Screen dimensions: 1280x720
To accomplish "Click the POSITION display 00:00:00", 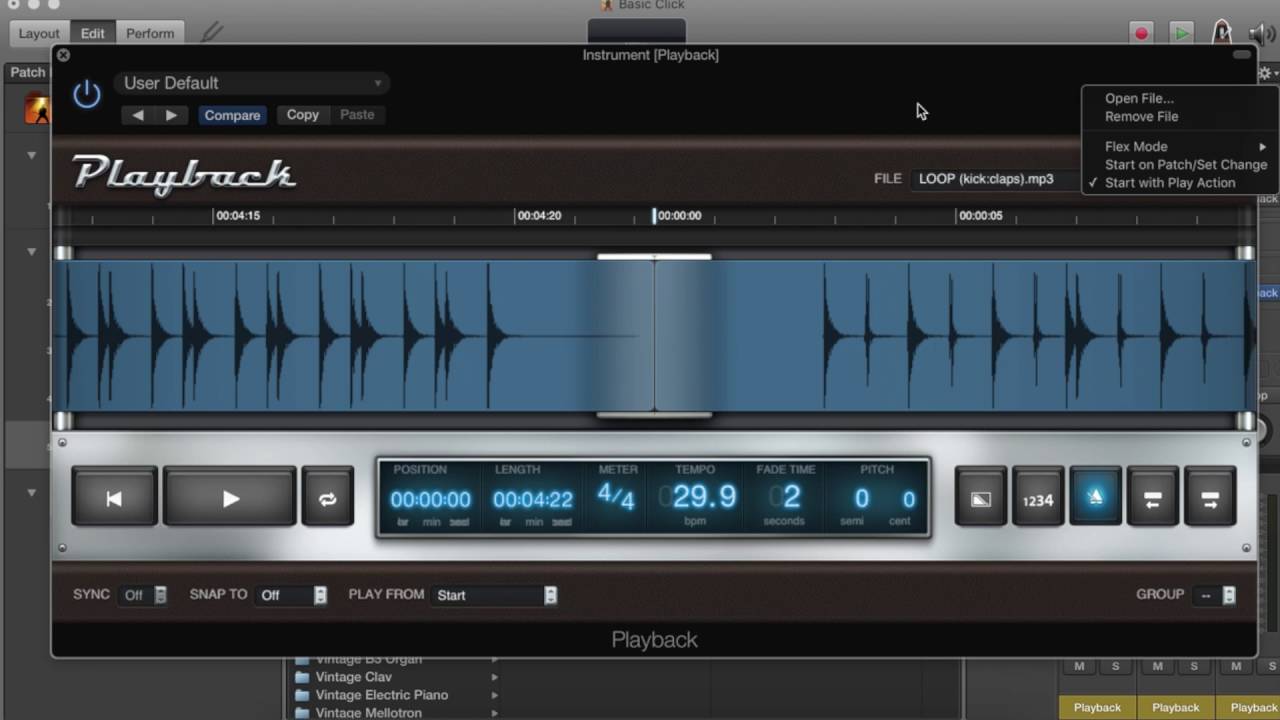I will [x=430, y=499].
